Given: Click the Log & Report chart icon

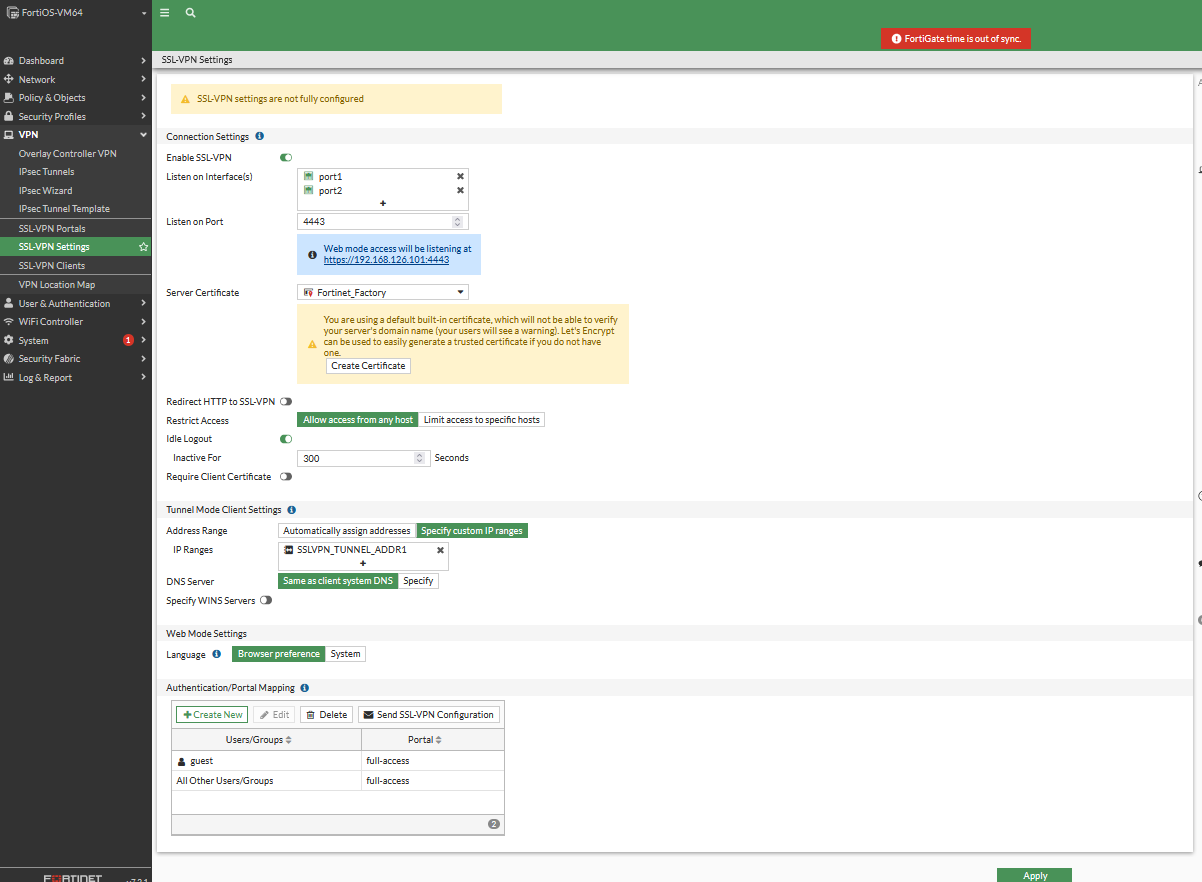Looking at the screenshot, I should point(9,378).
